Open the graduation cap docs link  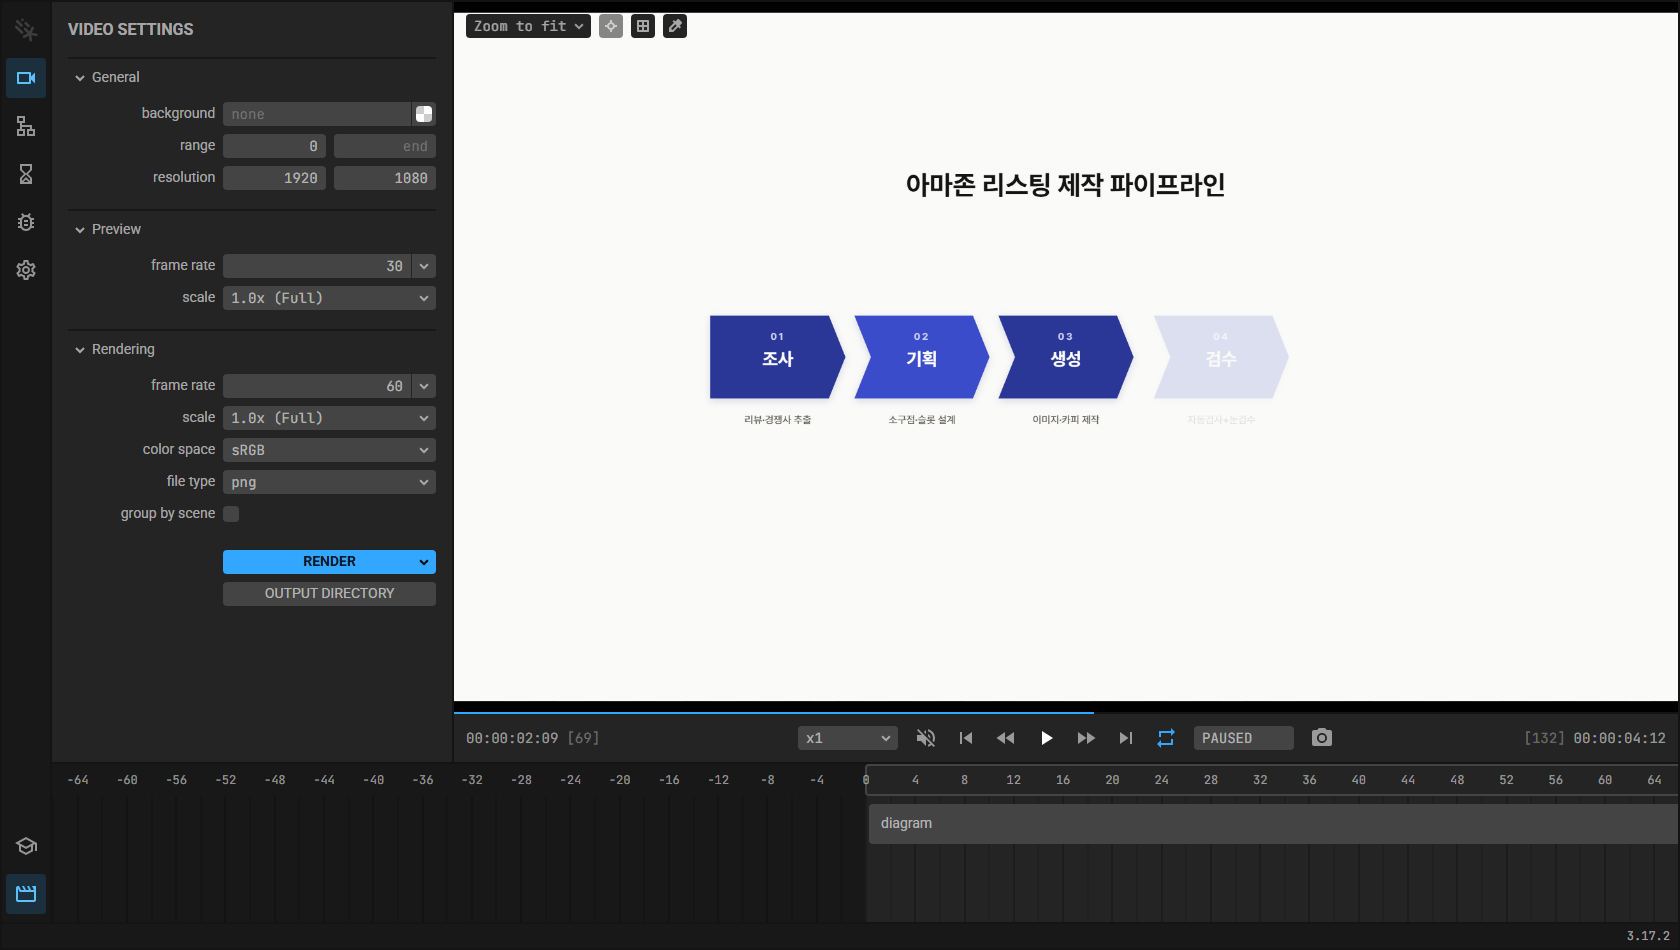26,846
